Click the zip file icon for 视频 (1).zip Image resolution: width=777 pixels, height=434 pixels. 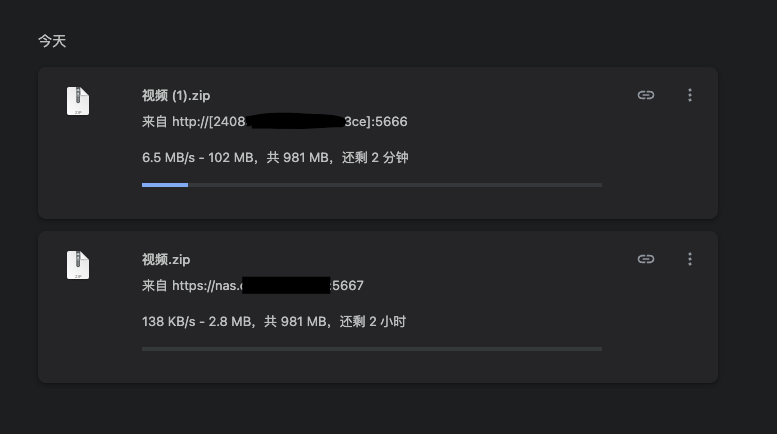[78, 101]
